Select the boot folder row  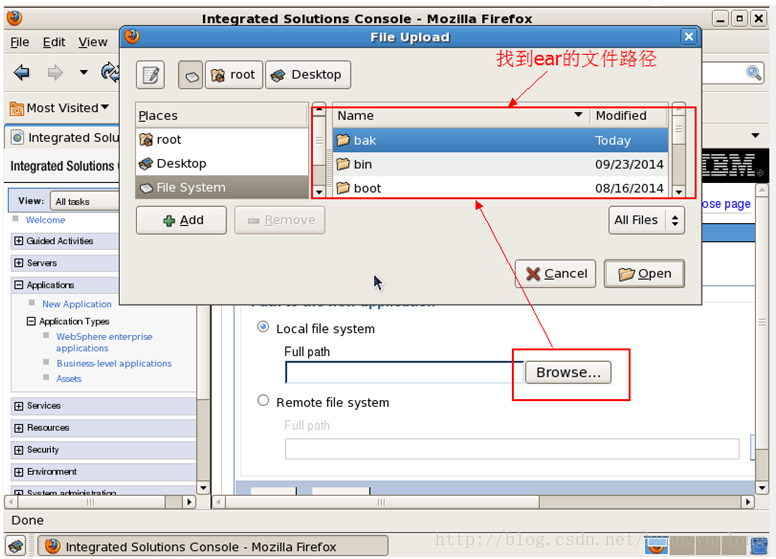coord(500,188)
